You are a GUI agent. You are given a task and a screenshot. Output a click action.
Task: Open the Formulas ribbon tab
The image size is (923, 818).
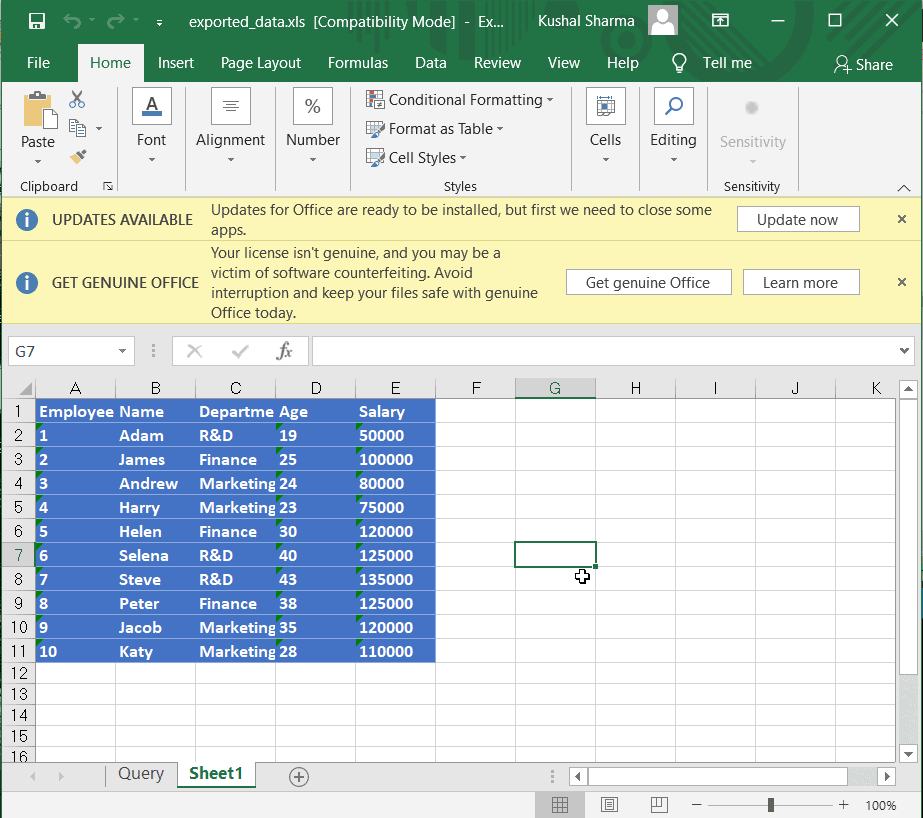tap(357, 63)
